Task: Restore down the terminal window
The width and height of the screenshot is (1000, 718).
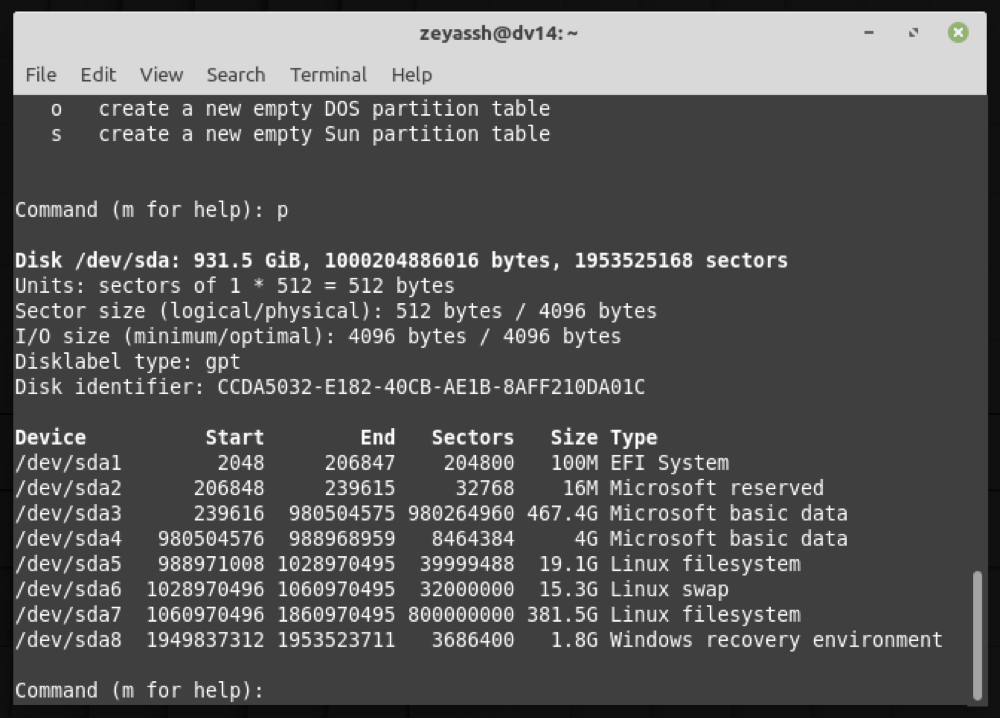Action: coord(913,33)
